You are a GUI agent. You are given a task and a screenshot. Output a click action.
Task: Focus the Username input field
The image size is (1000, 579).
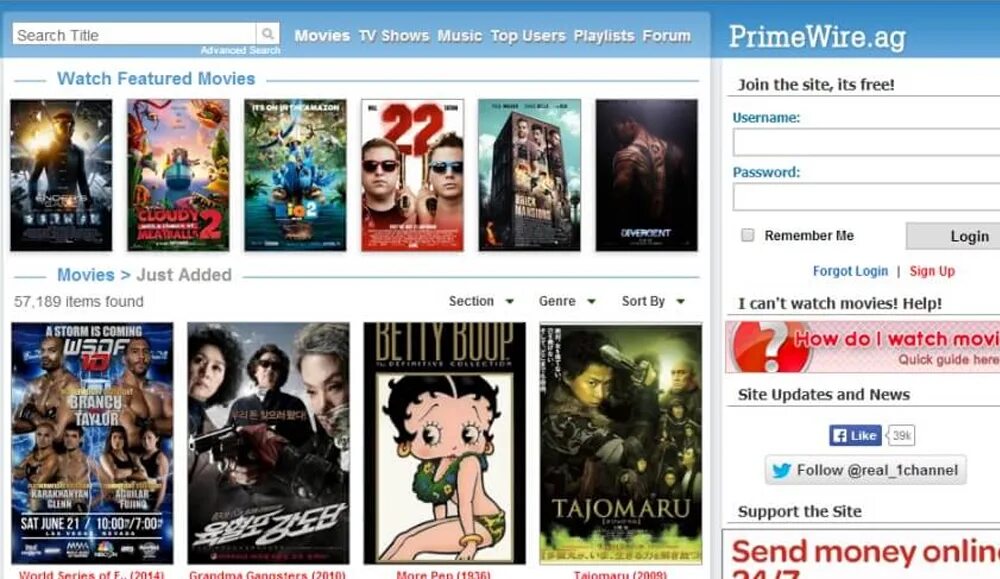[866, 142]
